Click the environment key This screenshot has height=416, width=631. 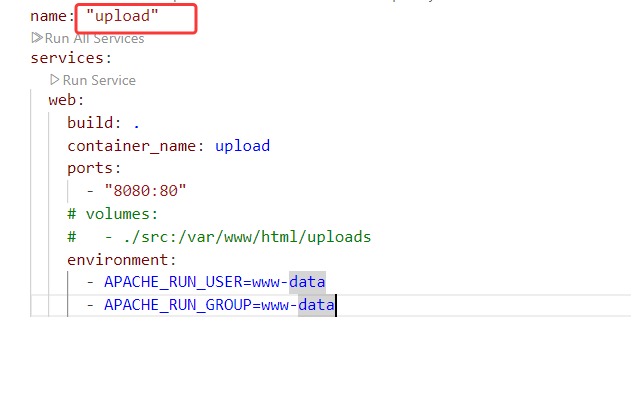116,259
